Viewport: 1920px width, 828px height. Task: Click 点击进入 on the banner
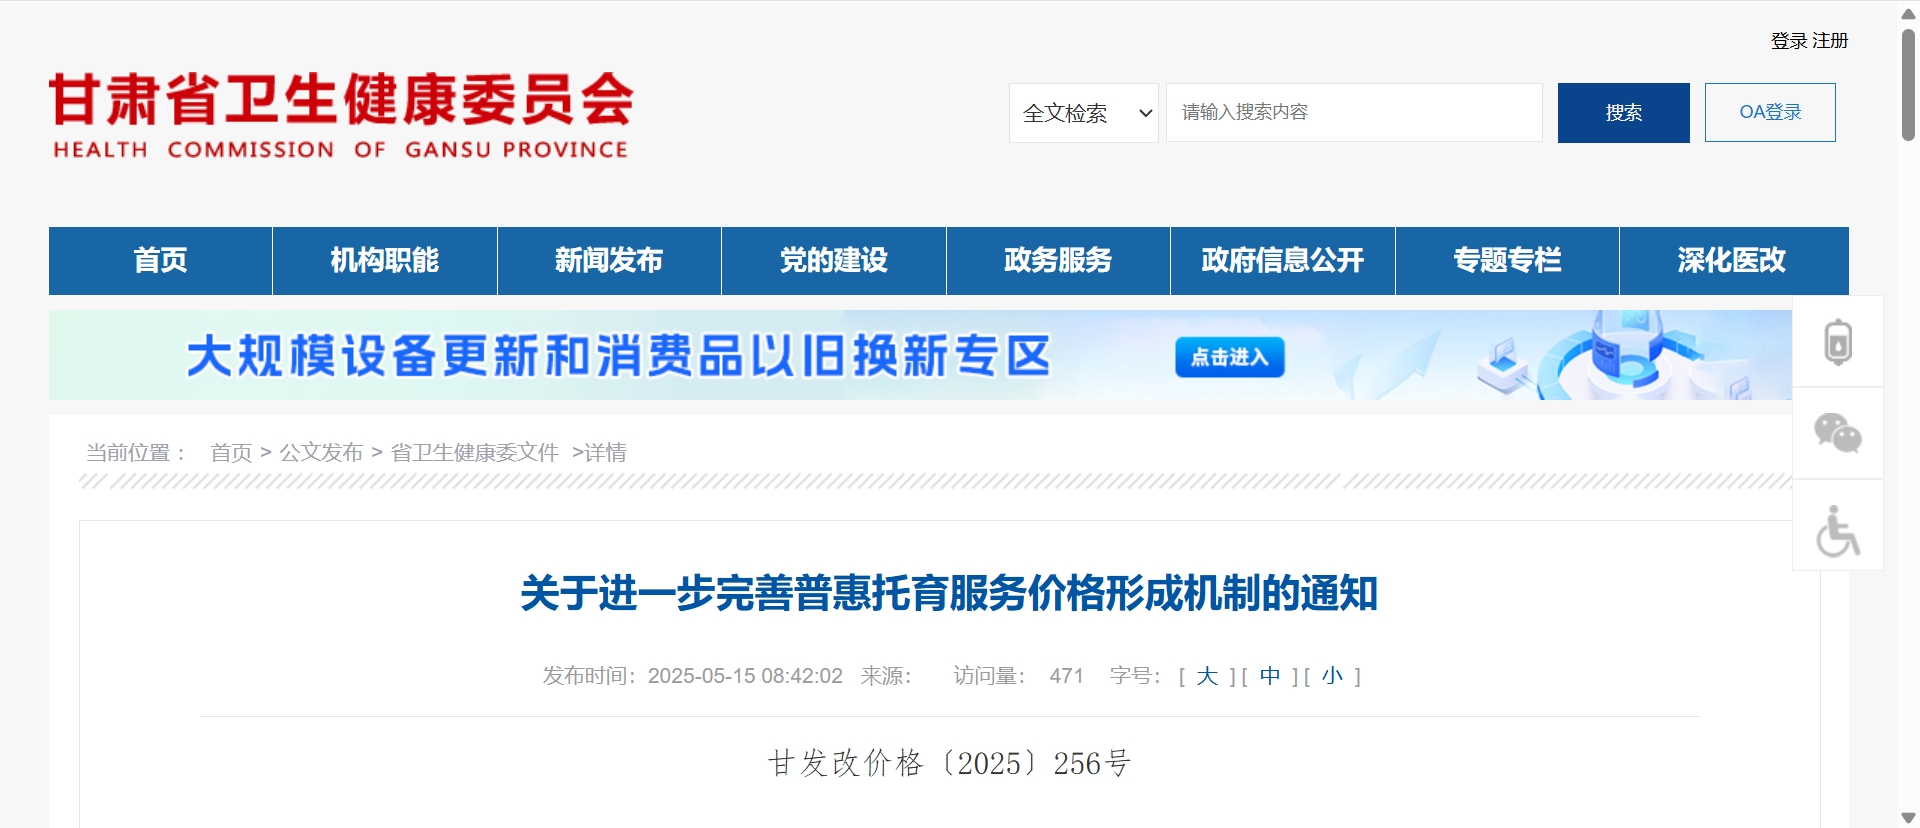[1229, 357]
